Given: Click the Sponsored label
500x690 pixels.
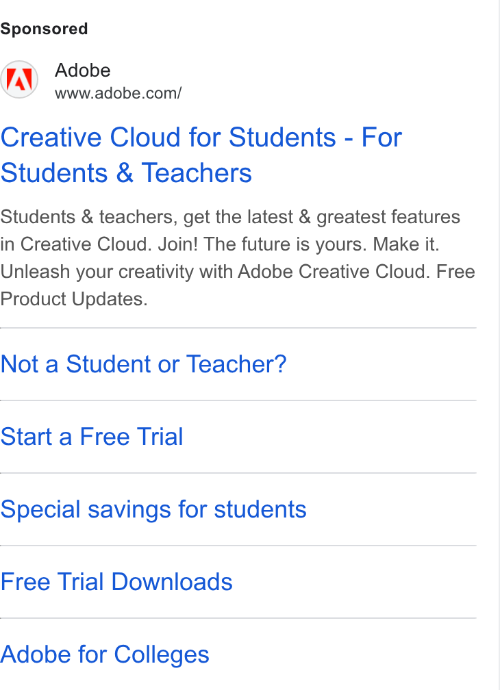Looking at the screenshot, I should click(44, 29).
